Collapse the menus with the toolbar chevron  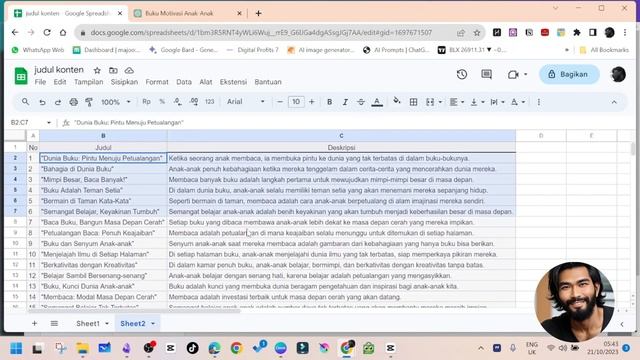coord(614,102)
